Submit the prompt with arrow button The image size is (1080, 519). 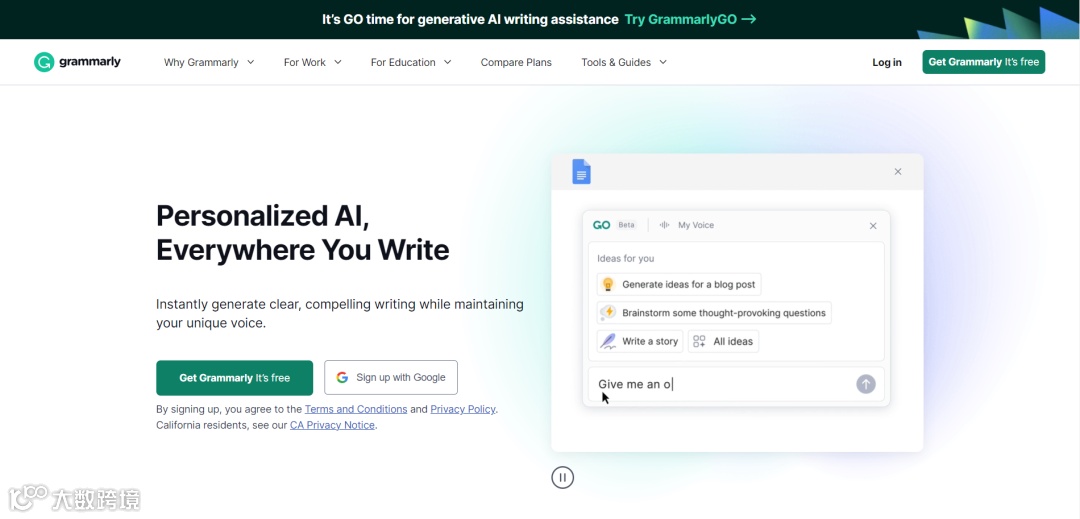coord(866,384)
